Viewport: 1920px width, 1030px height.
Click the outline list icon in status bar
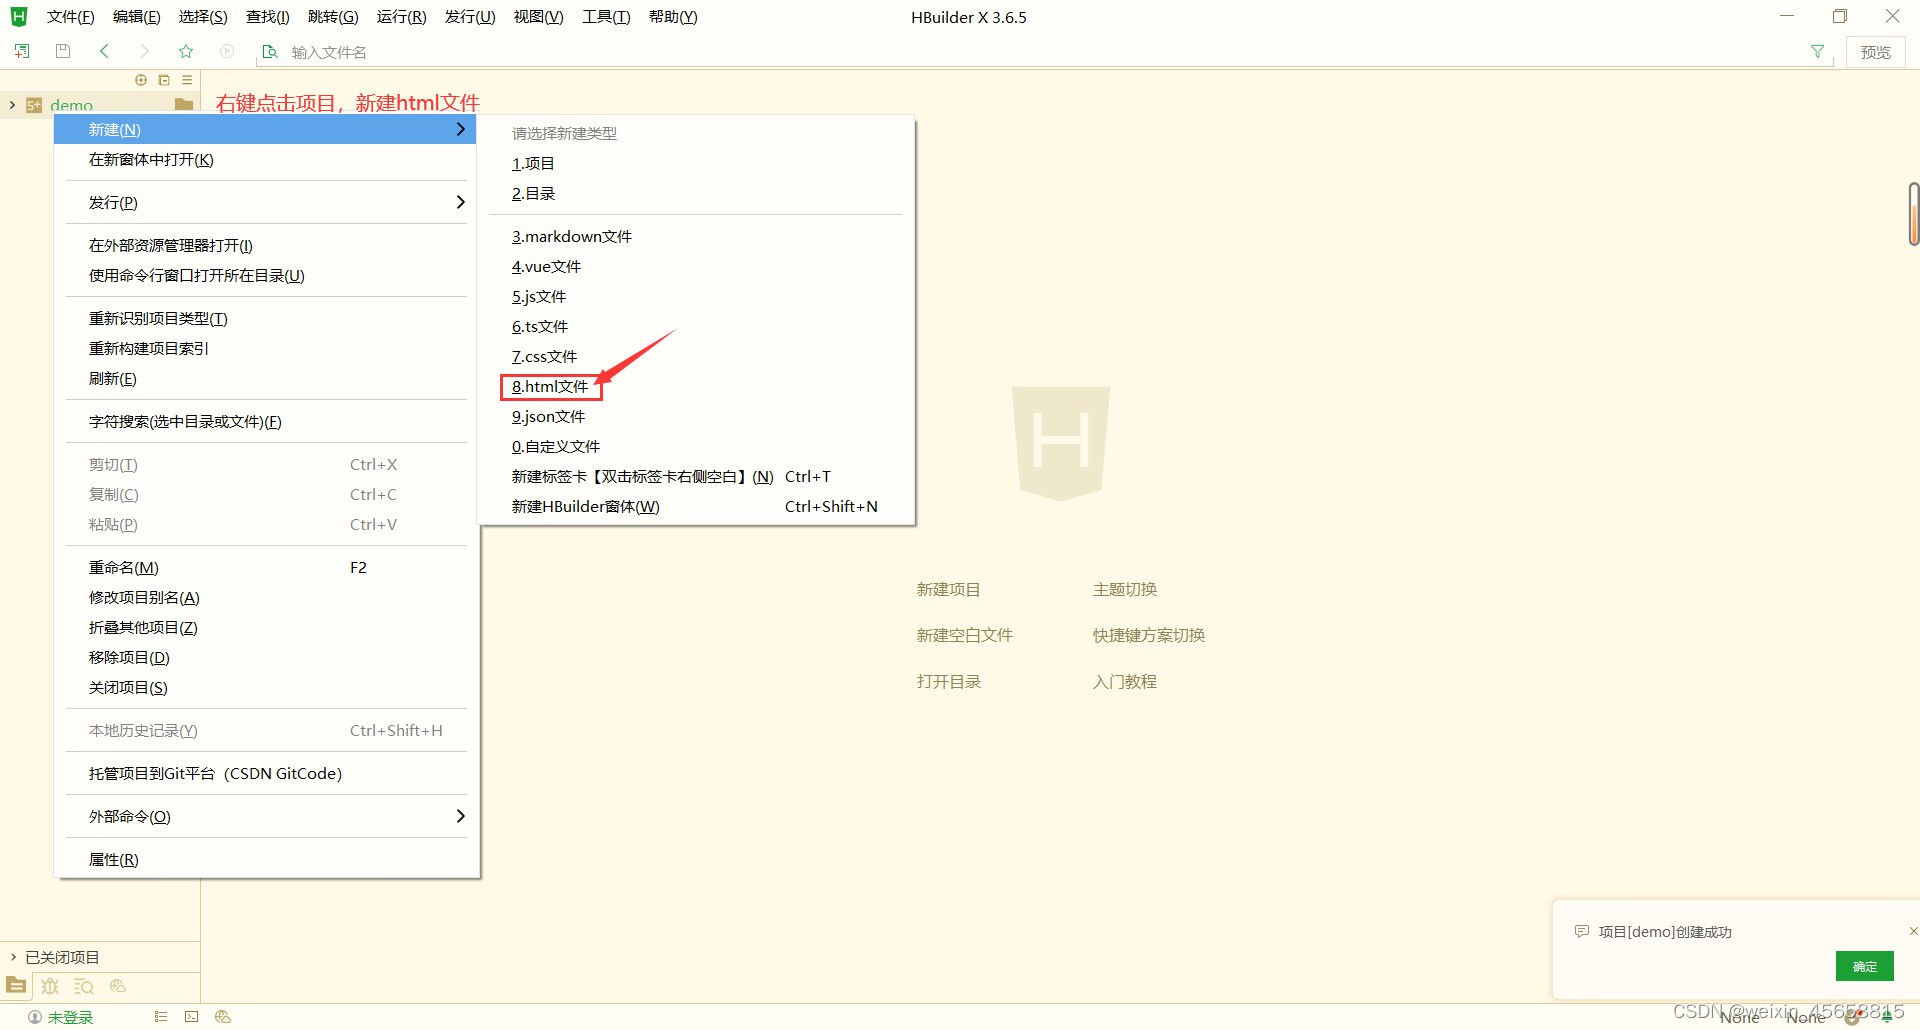point(160,1017)
